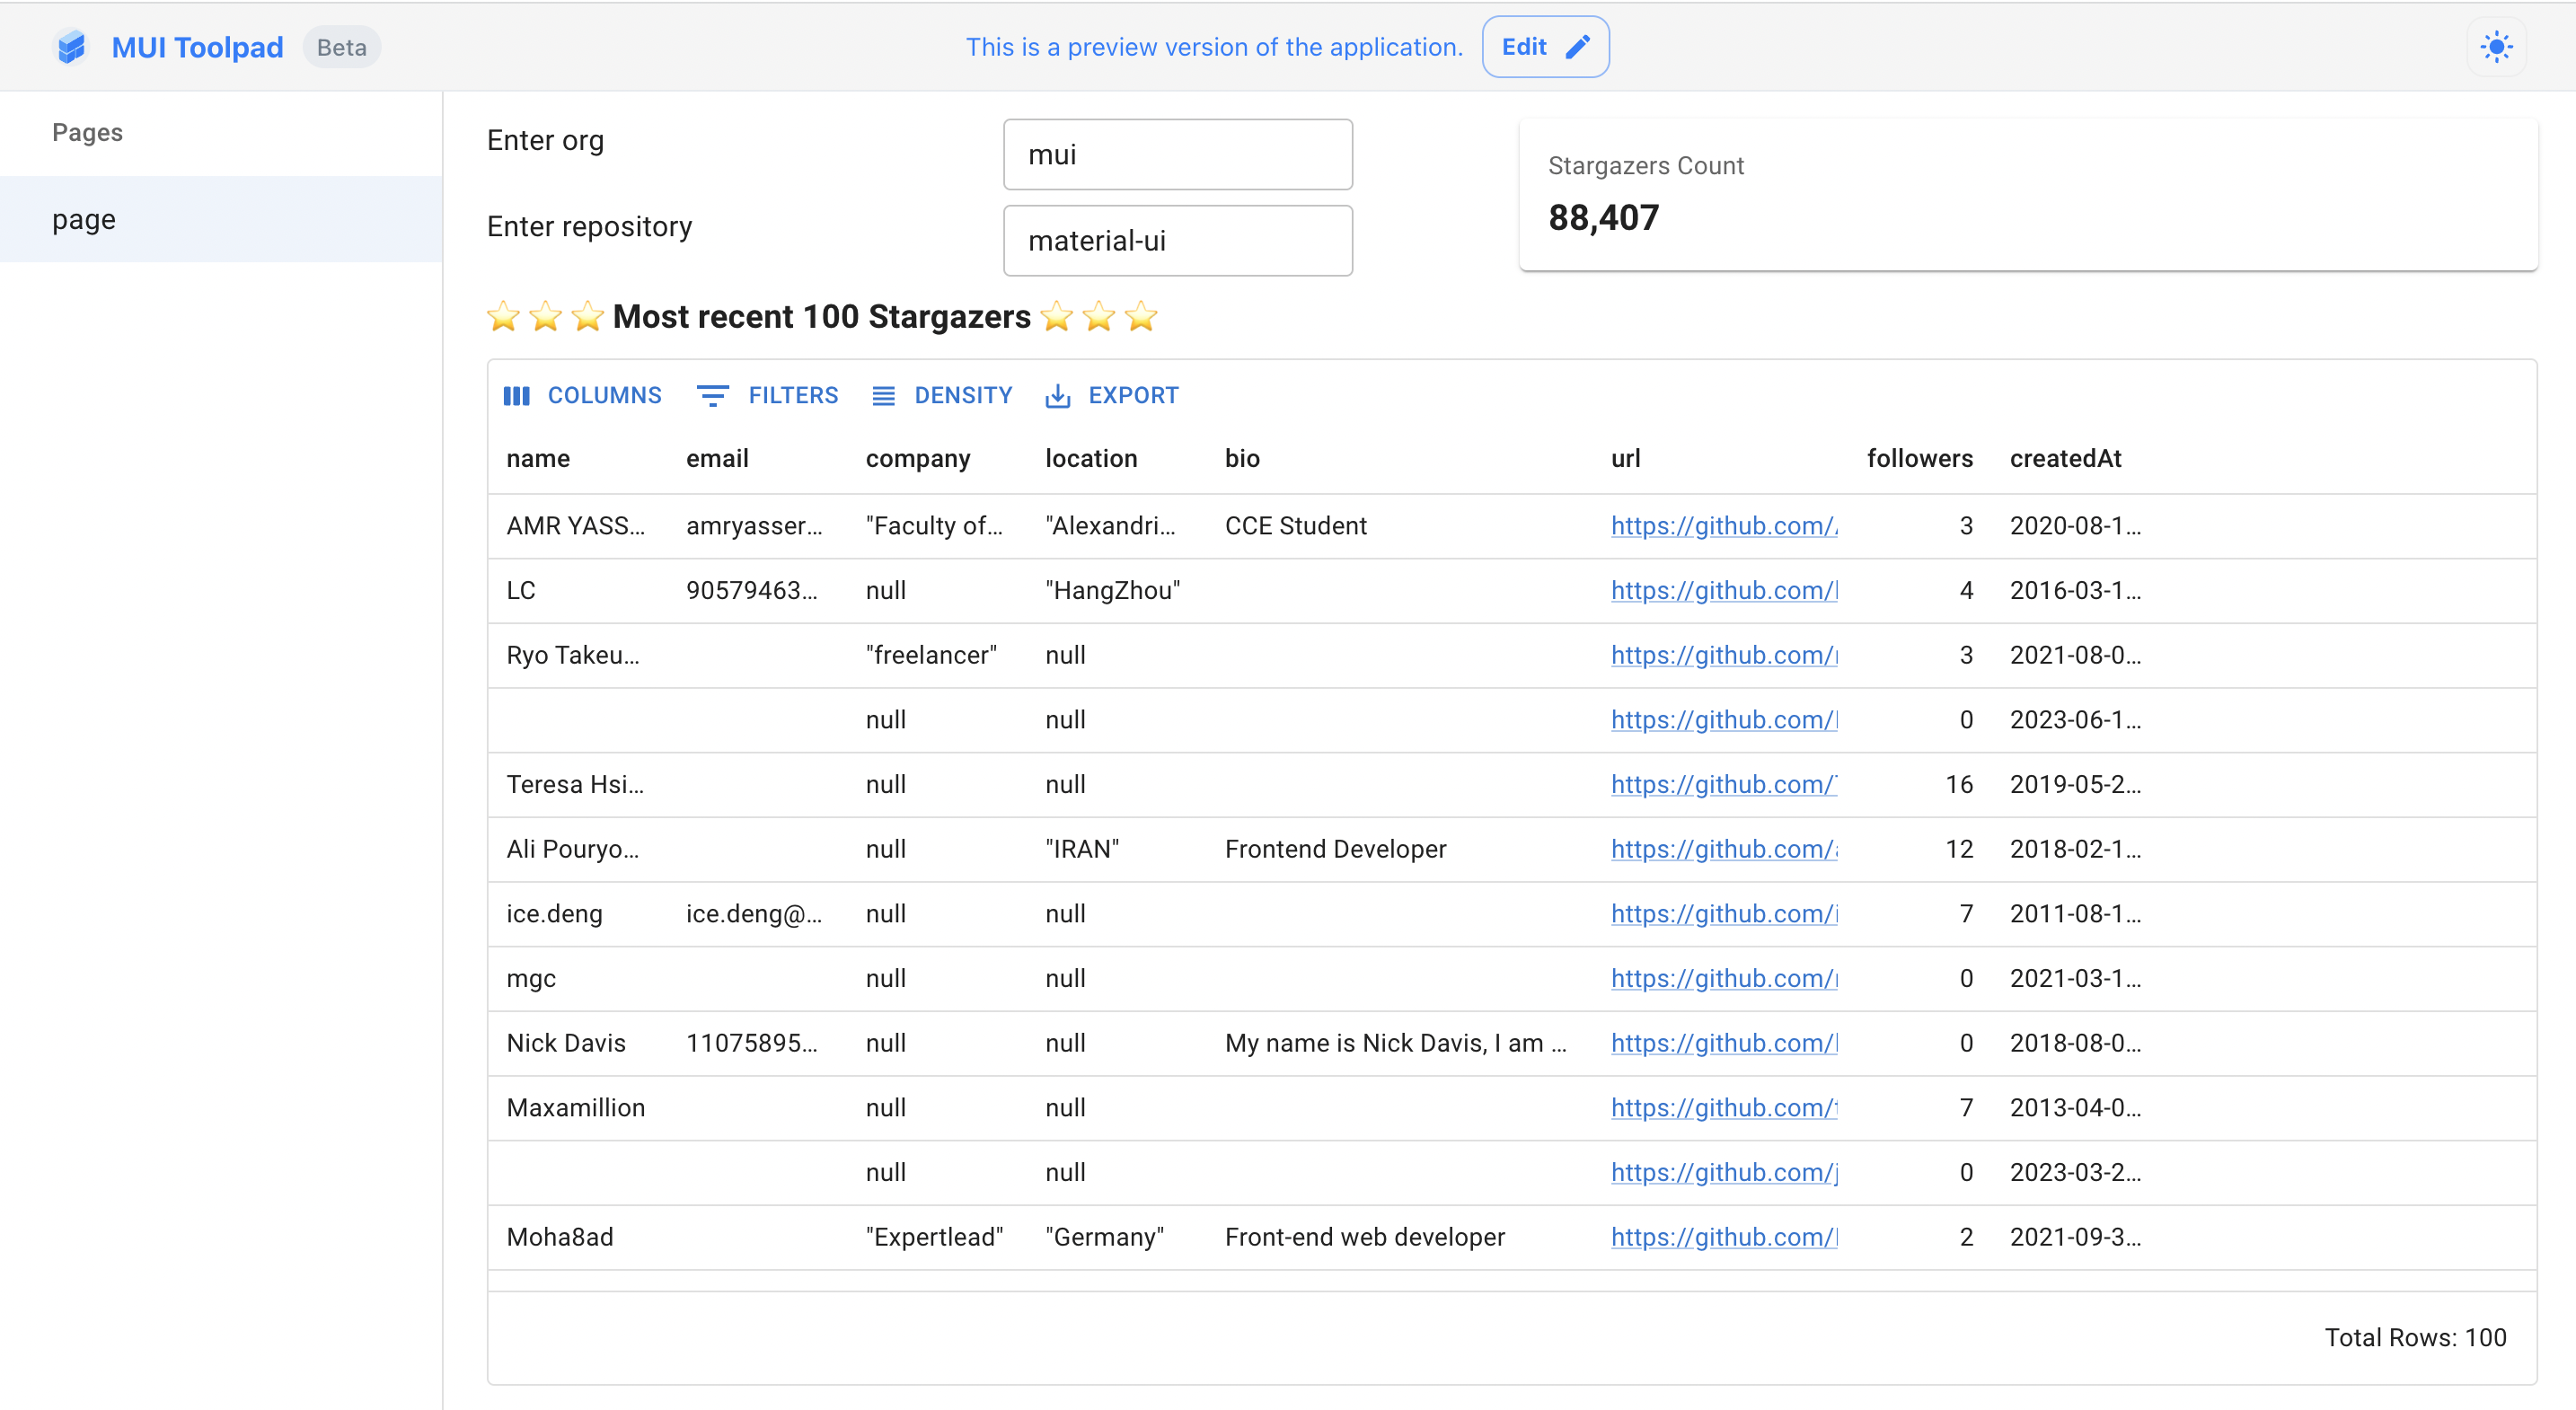The height and width of the screenshot is (1410, 2576).
Task: Select the 'amryasser...' email cell
Action: (x=757, y=526)
